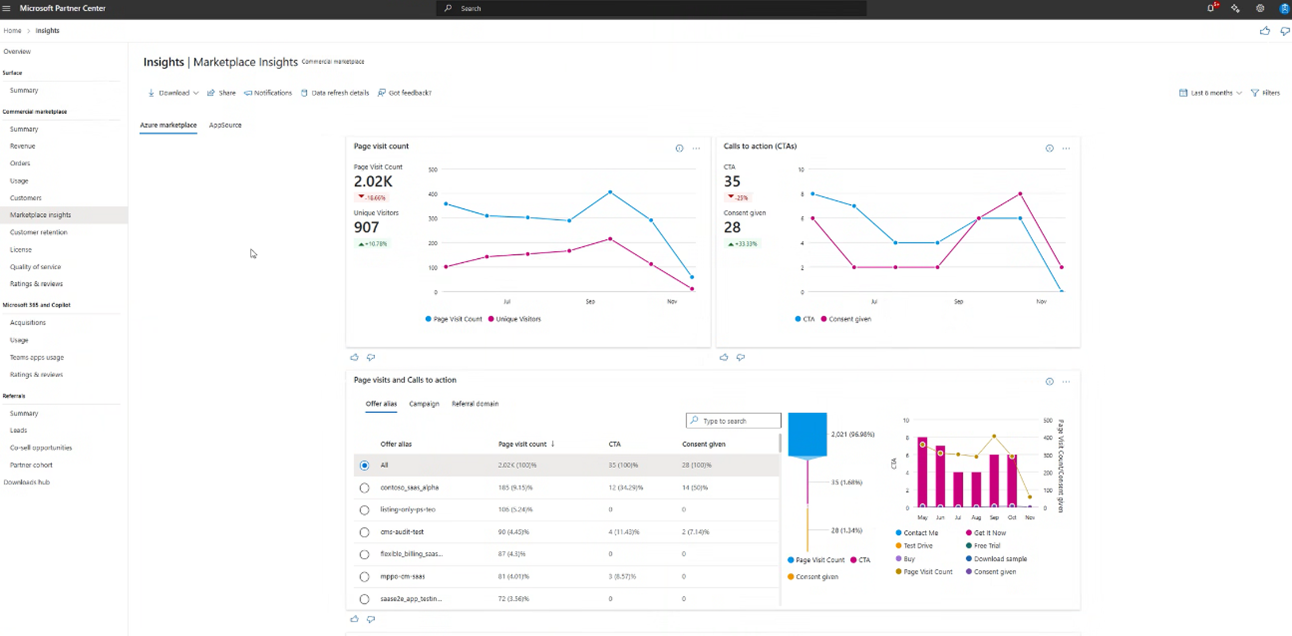Viewport: 1292px width, 636px height.
Task: Open comment feedback icon under Calls to action card
Action: [740, 357]
